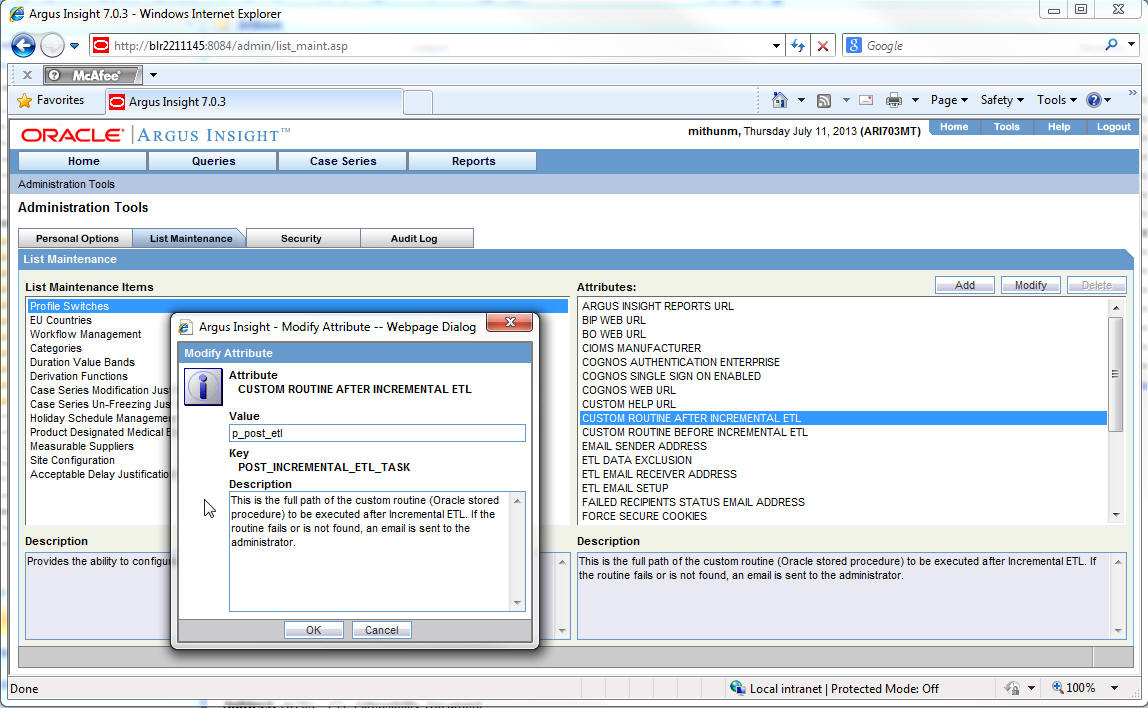1148x708 pixels.
Task: Click Help link in top right header
Action: pos(1059,127)
